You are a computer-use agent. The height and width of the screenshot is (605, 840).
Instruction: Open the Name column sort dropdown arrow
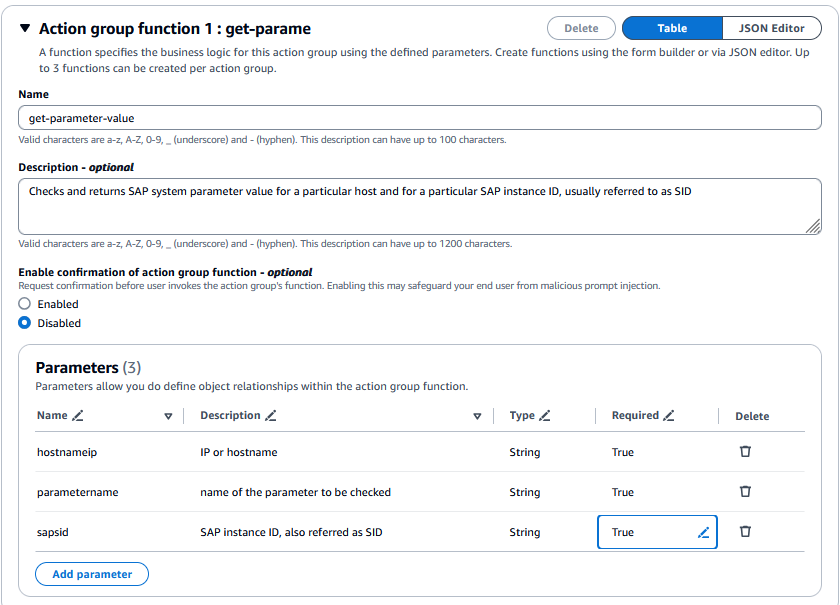tap(168, 417)
